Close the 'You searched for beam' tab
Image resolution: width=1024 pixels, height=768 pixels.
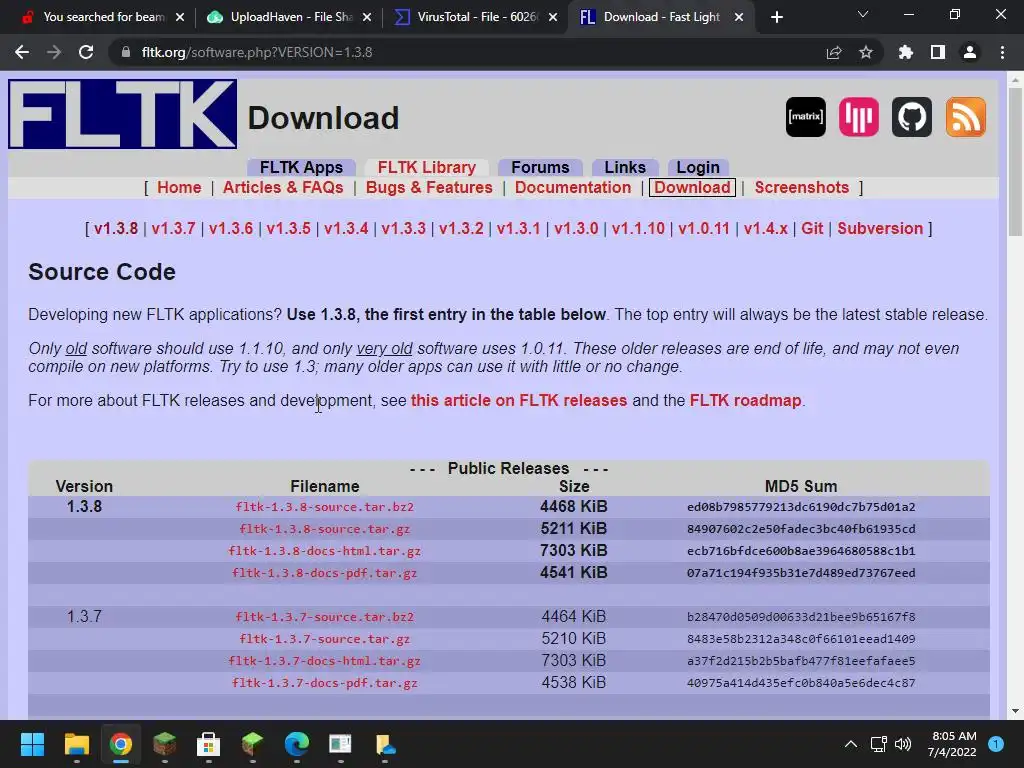coord(180,17)
